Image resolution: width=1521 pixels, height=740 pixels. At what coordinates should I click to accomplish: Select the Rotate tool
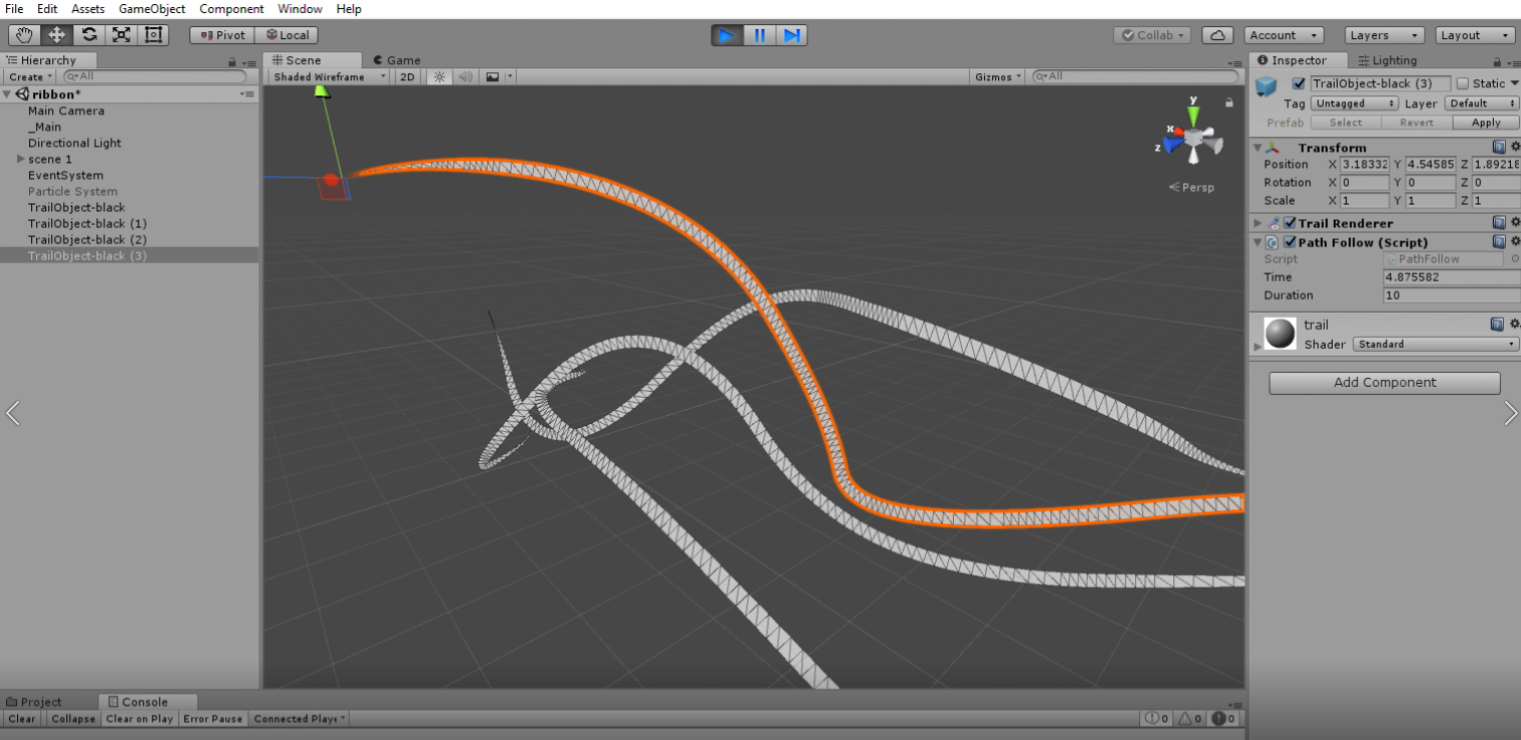click(x=89, y=35)
